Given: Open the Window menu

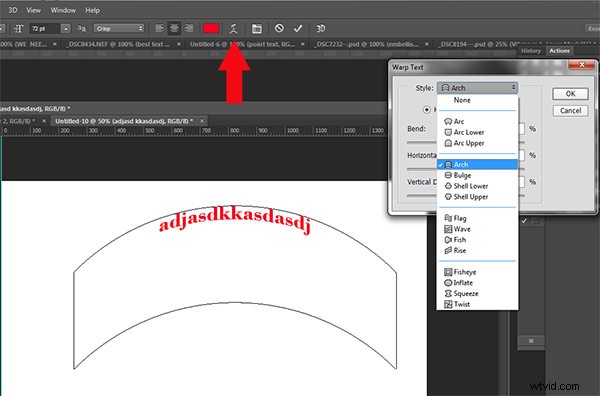Looking at the screenshot, I should (x=63, y=10).
